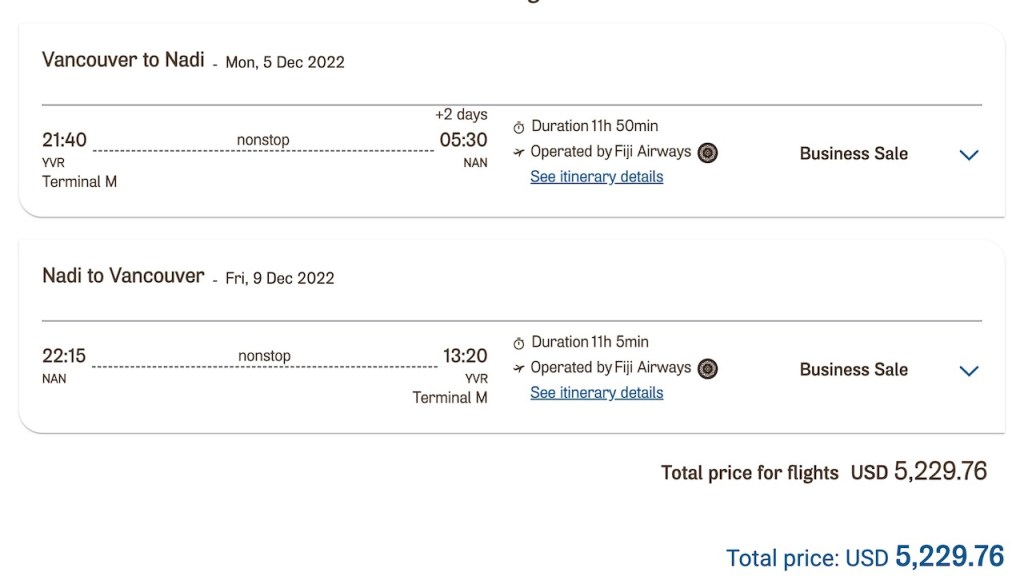This screenshot has width=1024, height=580.
Task: Click the 05:30 arrival time at NAN
Action: [463, 140]
